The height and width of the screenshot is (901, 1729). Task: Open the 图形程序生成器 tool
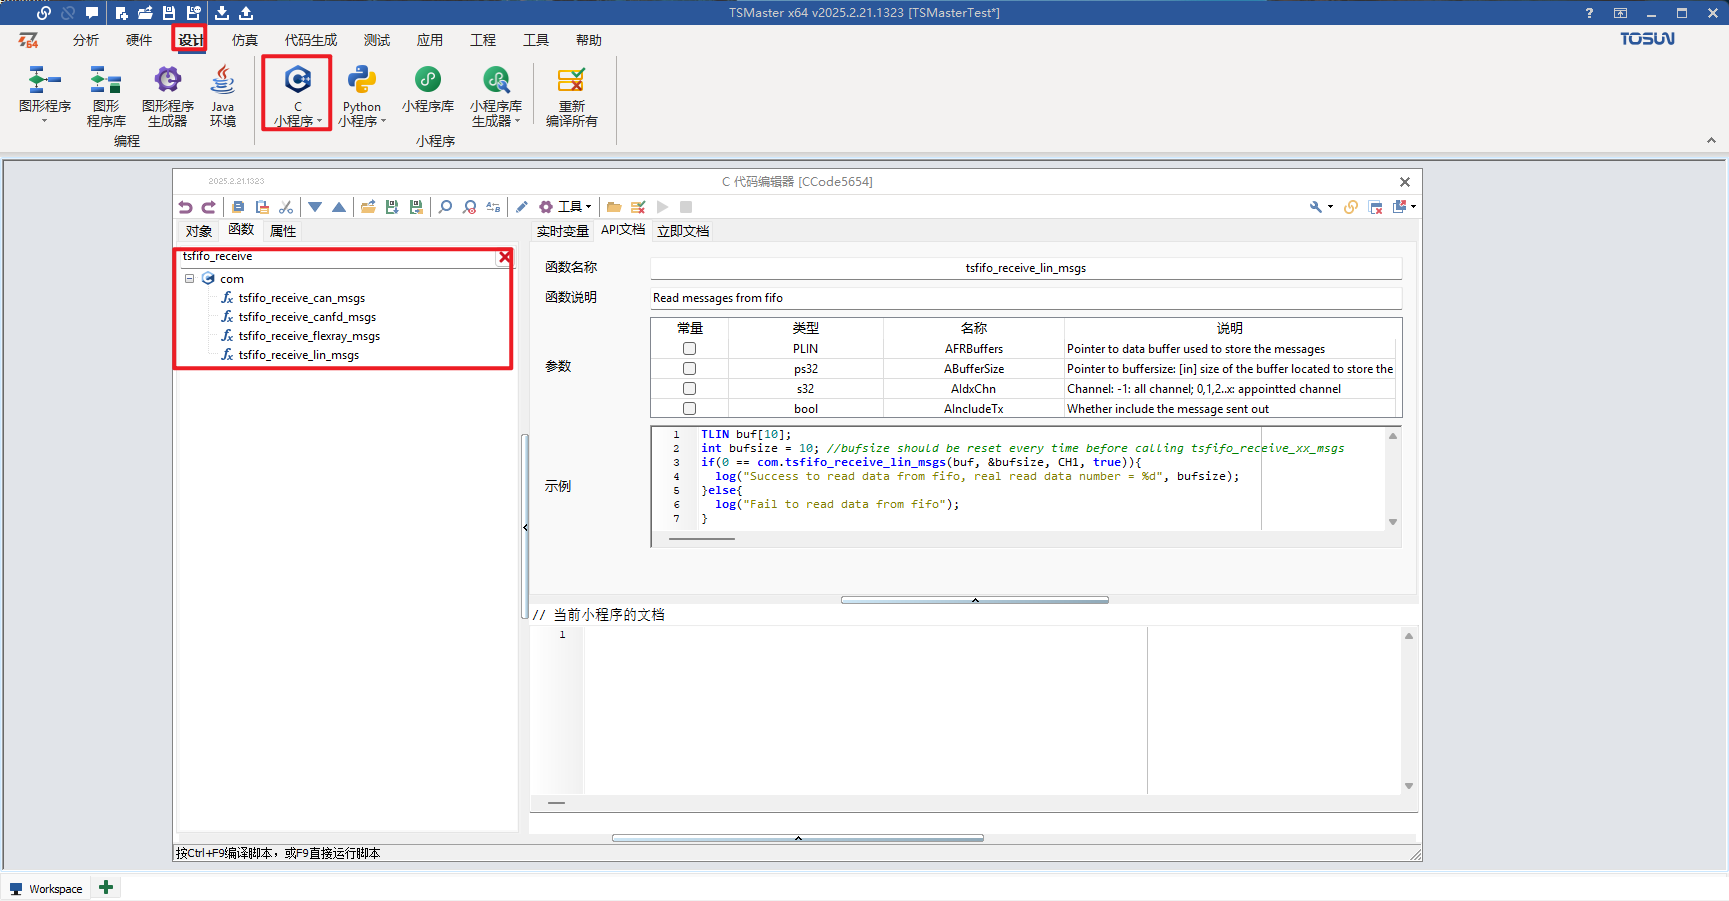[x=167, y=96]
